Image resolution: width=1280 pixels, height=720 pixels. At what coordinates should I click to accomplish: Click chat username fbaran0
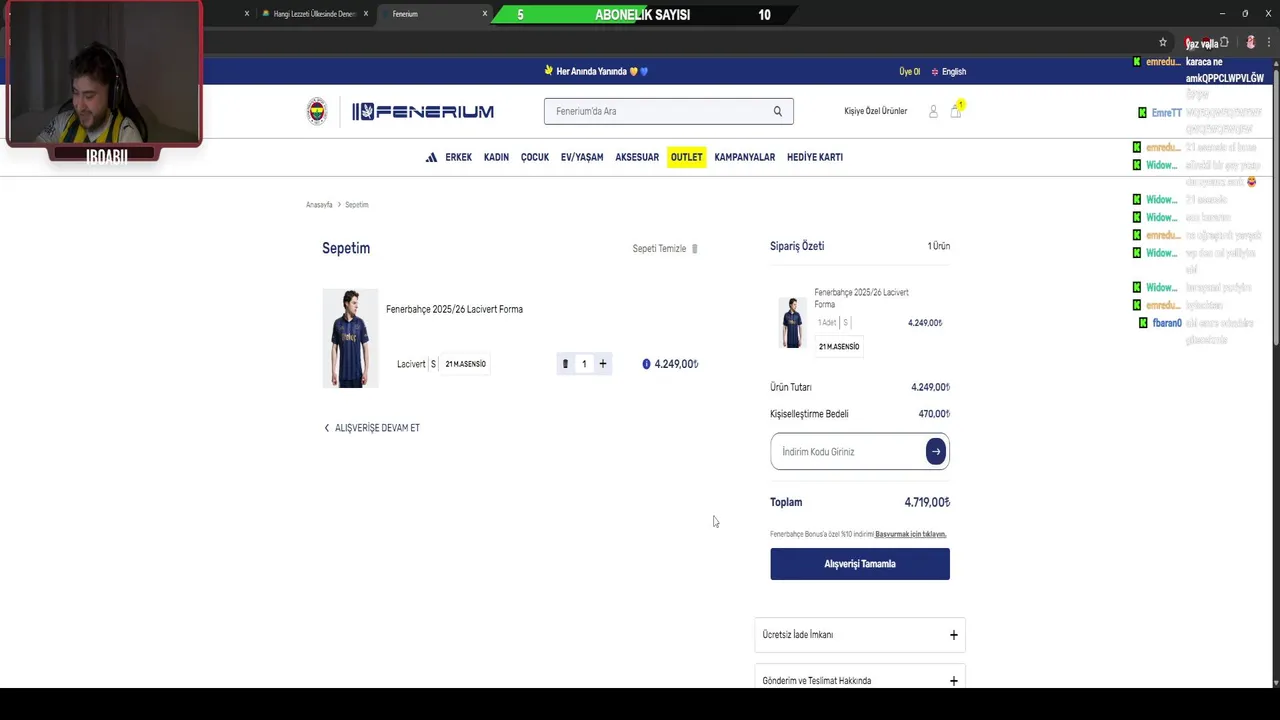(x=1167, y=323)
